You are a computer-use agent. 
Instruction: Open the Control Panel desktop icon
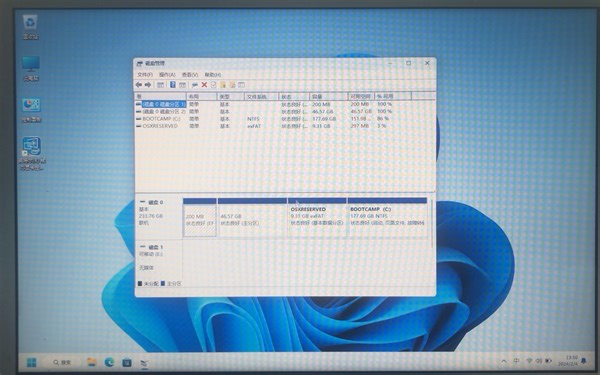pyautogui.click(x=31, y=110)
